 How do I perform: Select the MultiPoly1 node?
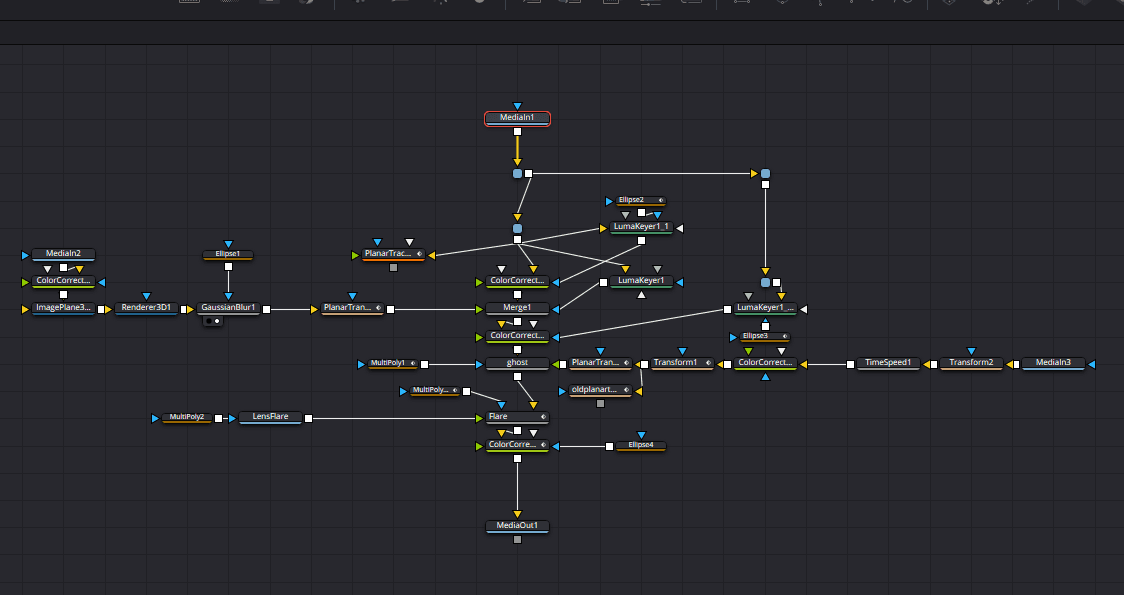click(393, 363)
